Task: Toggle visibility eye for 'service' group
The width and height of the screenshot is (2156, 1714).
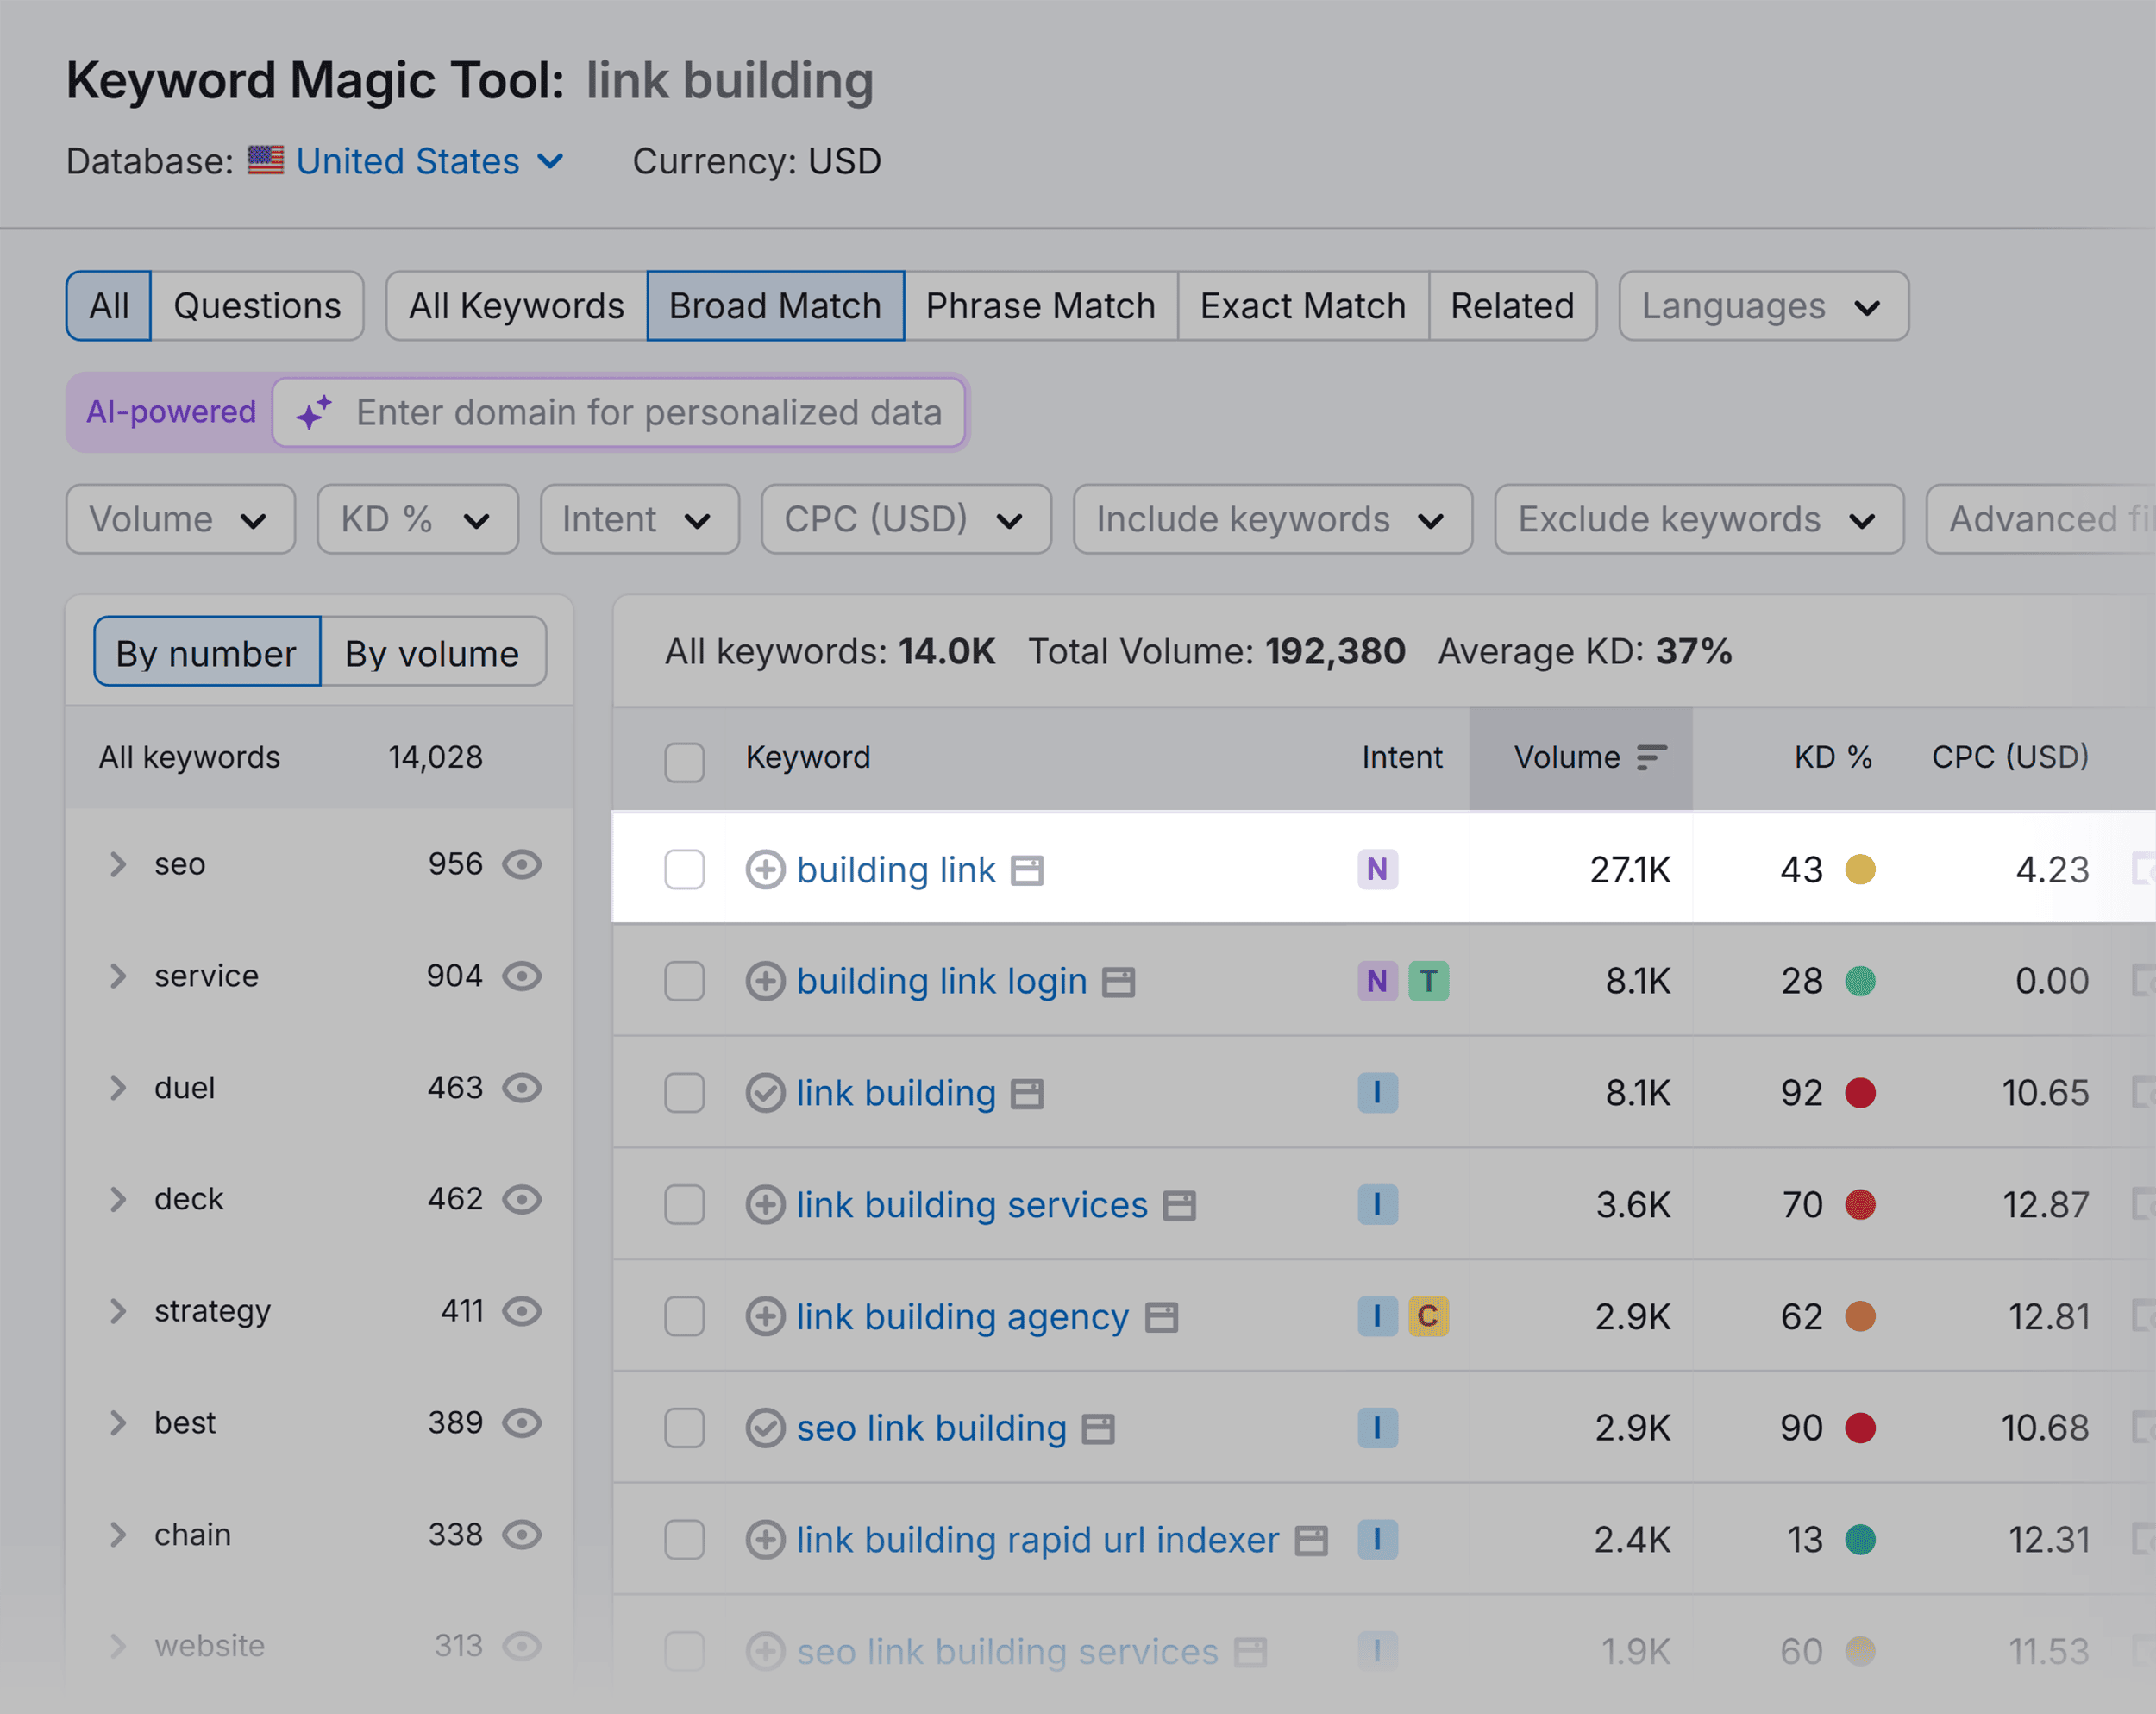Action: (x=522, y=976)
